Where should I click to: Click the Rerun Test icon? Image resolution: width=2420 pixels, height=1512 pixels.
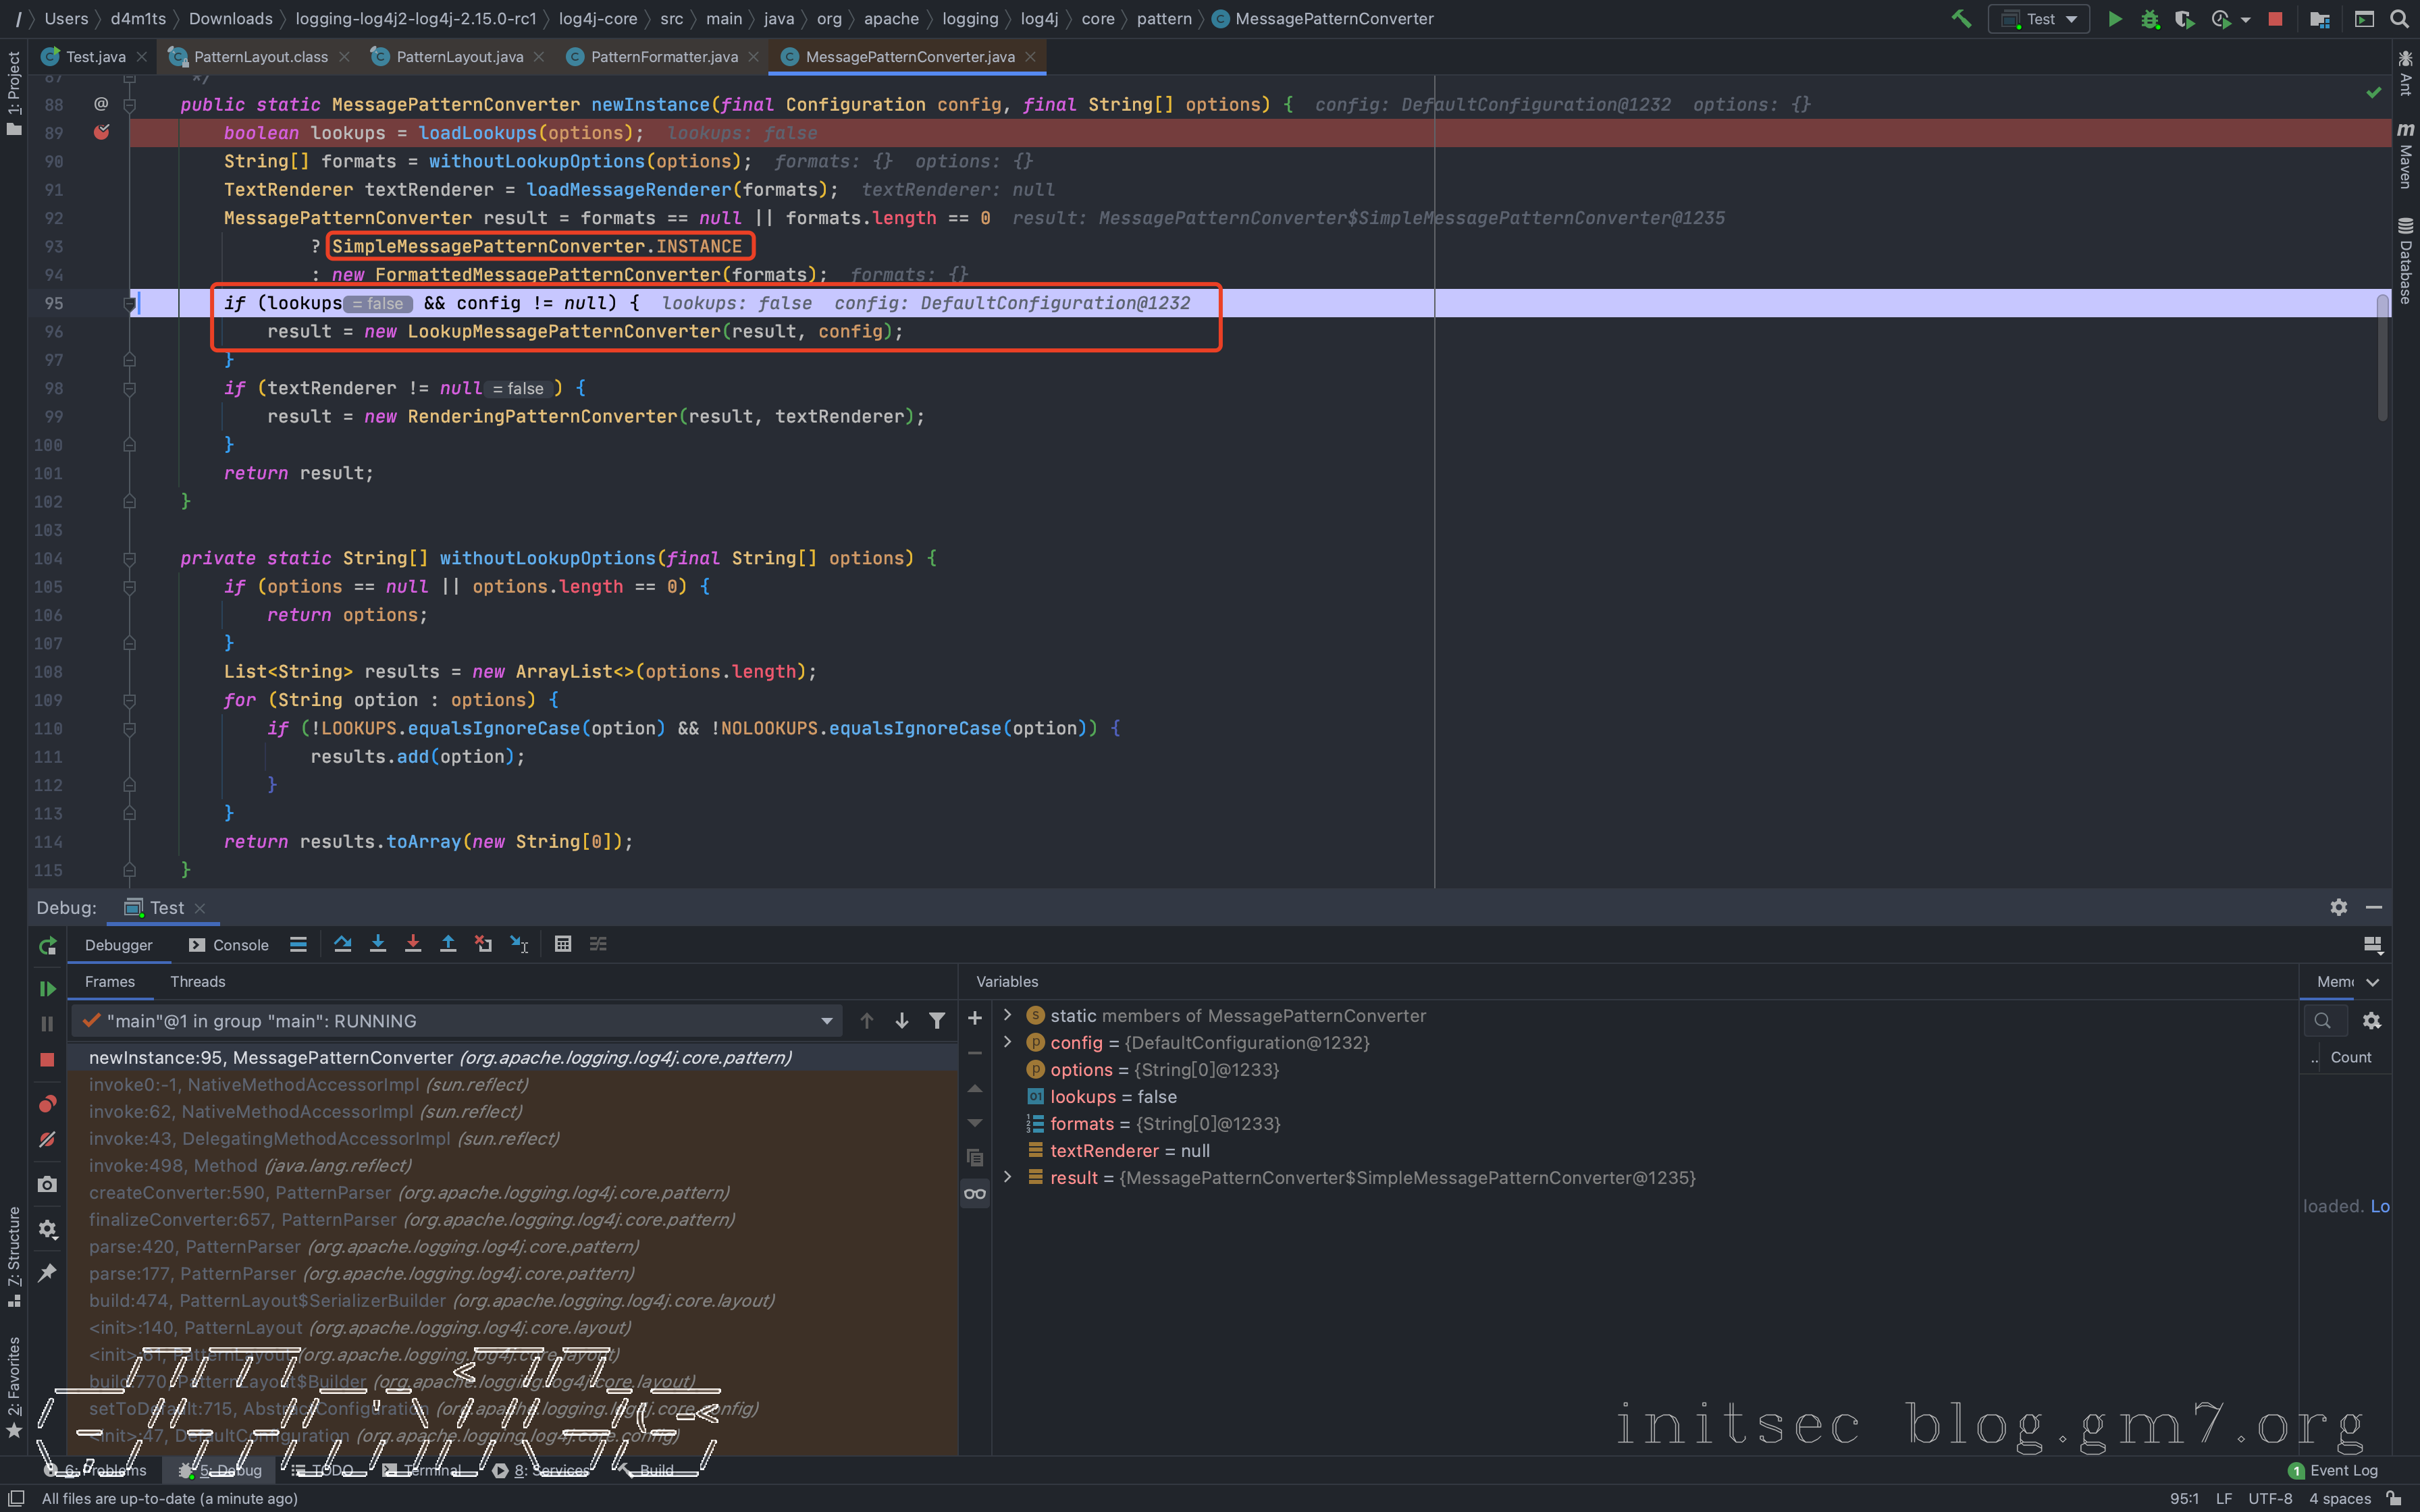tap(47, 946)
